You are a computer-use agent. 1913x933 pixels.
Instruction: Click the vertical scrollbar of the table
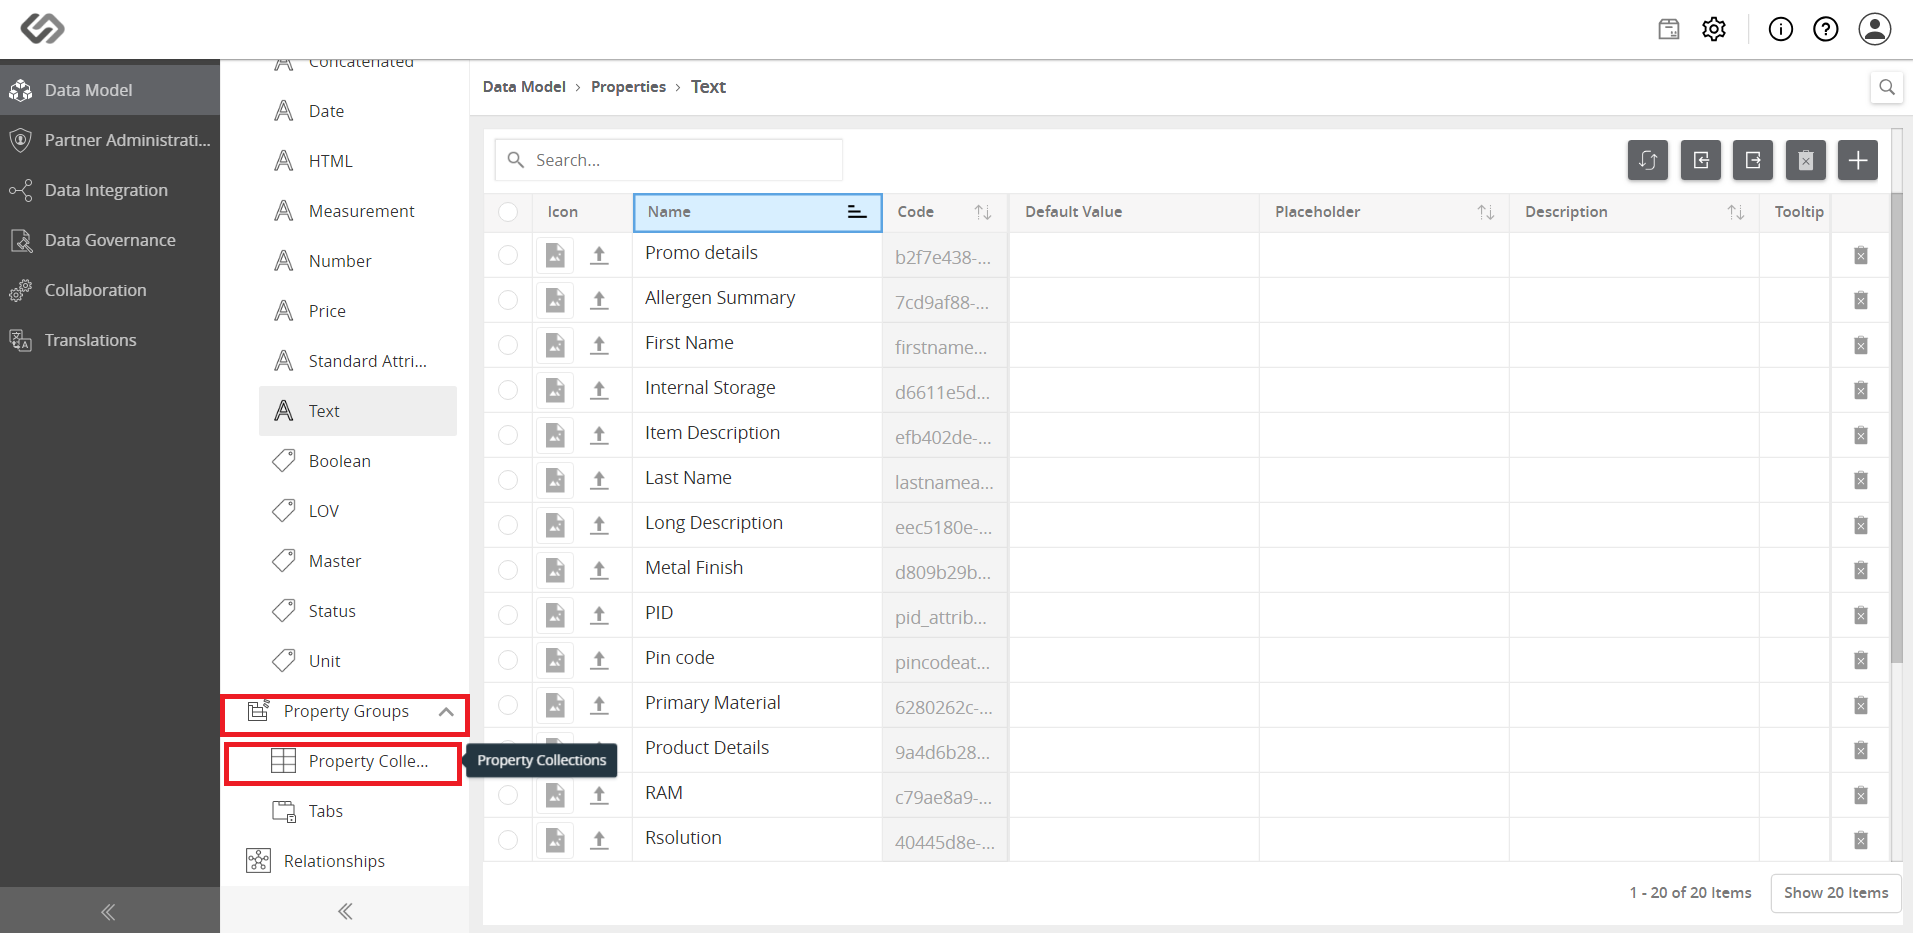coord(1896,428)
